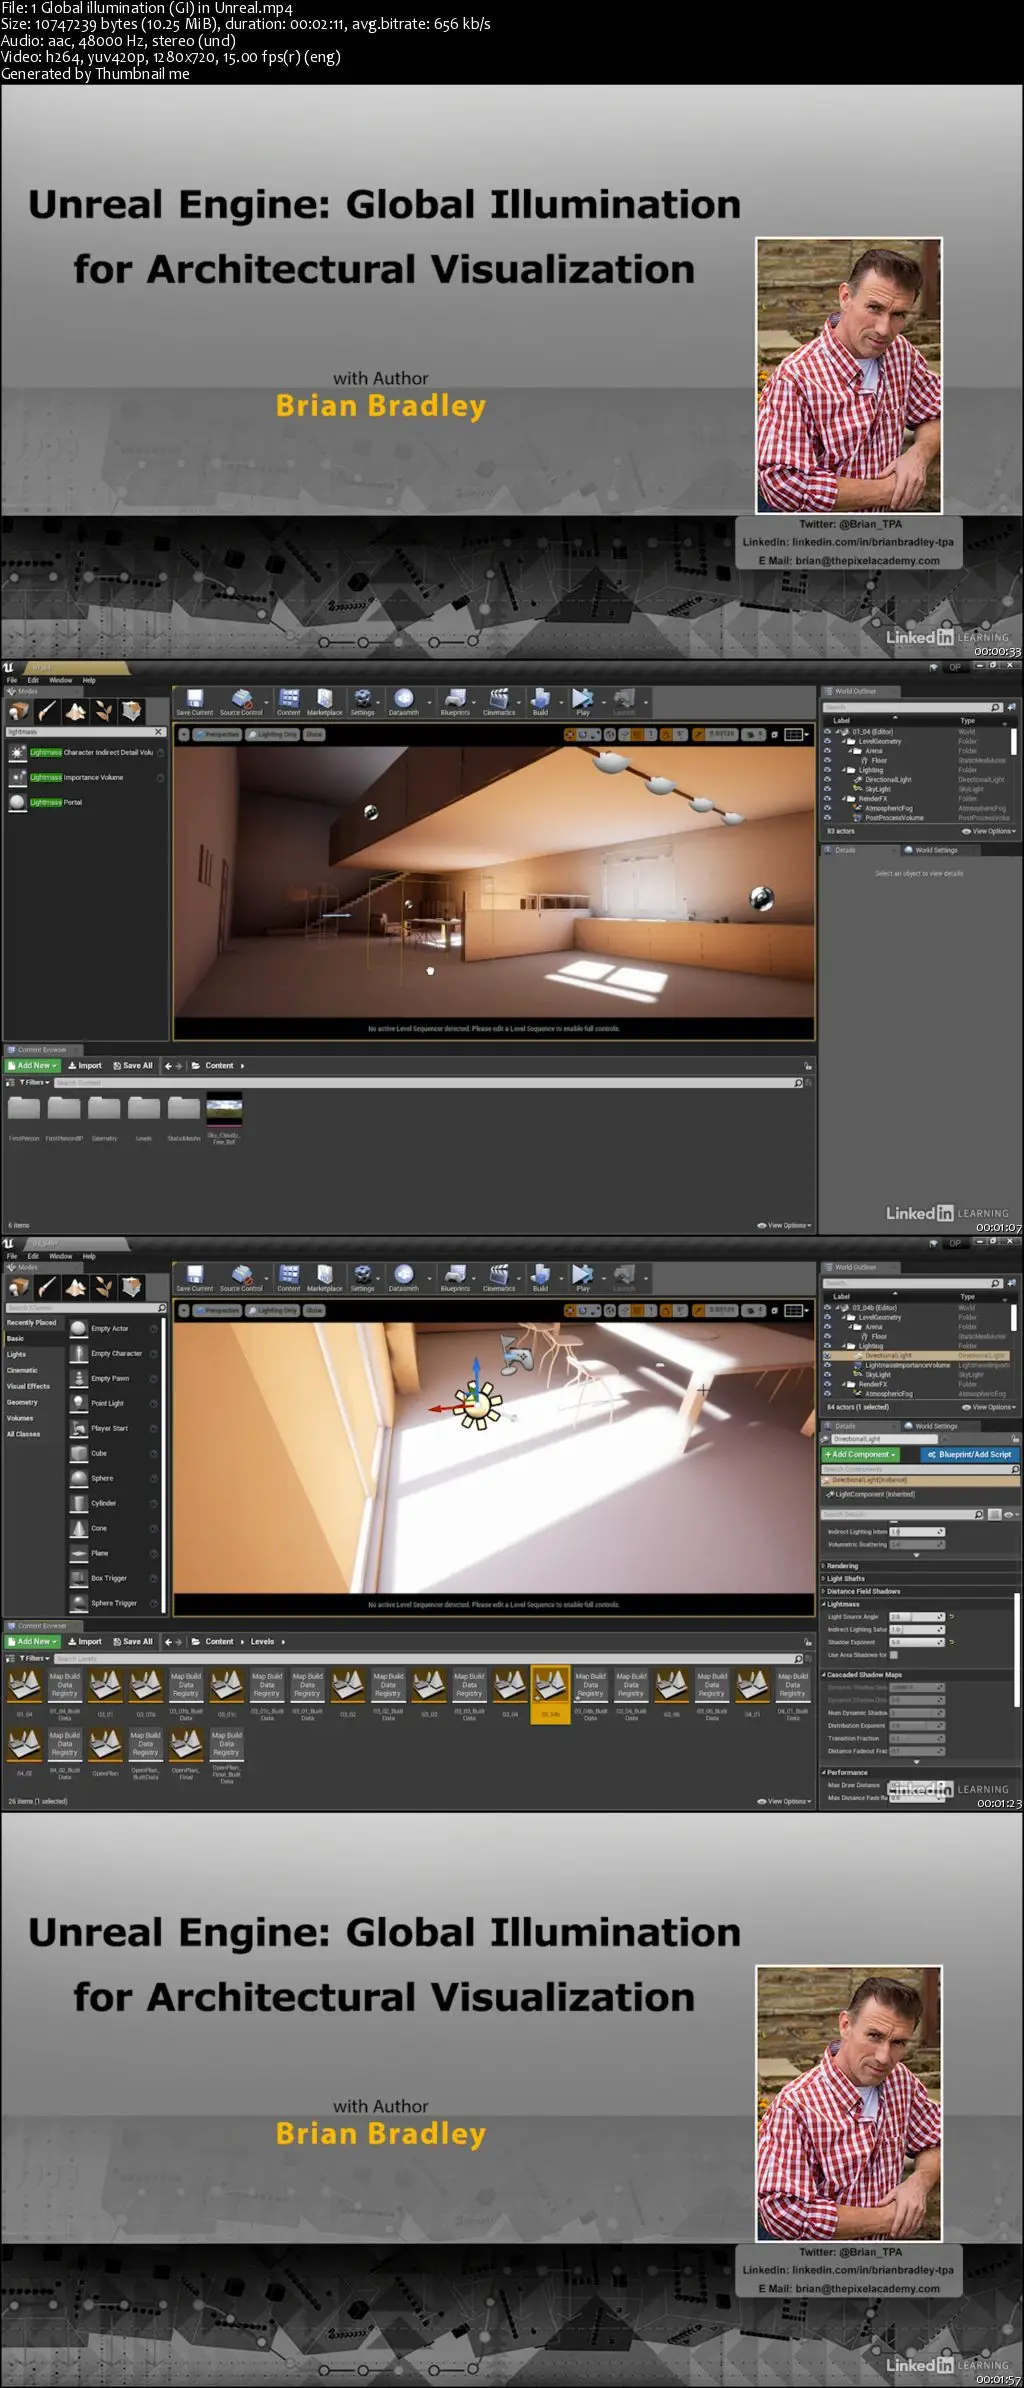
Task: Toggle visibility of DirectionalLight in the 00:01:07 outliner
Action: coord(827,779)
